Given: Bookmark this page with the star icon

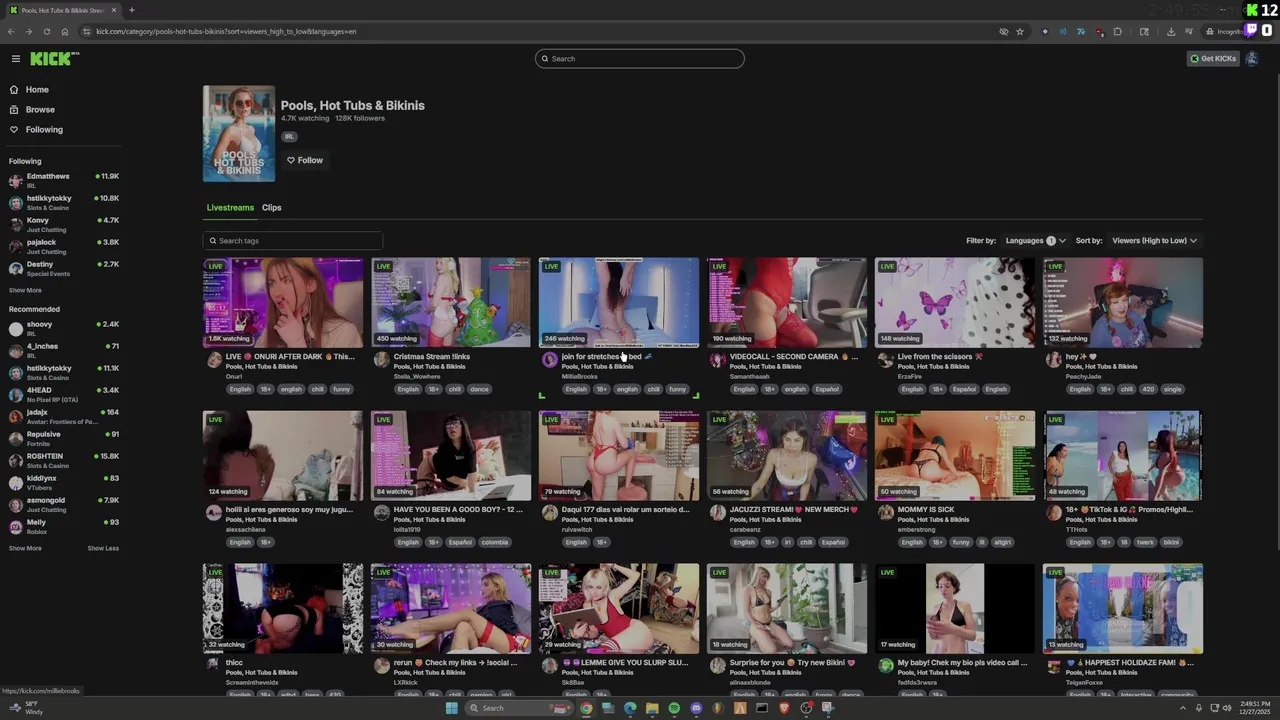Looking at the screenshot, I should coord(1020,32).
